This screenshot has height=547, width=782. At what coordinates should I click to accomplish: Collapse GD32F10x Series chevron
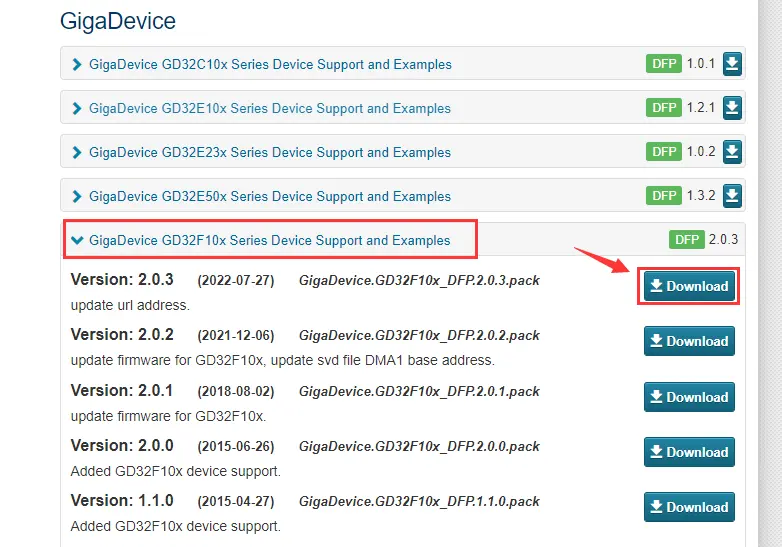pyautogui.click(x=77, y=240)
